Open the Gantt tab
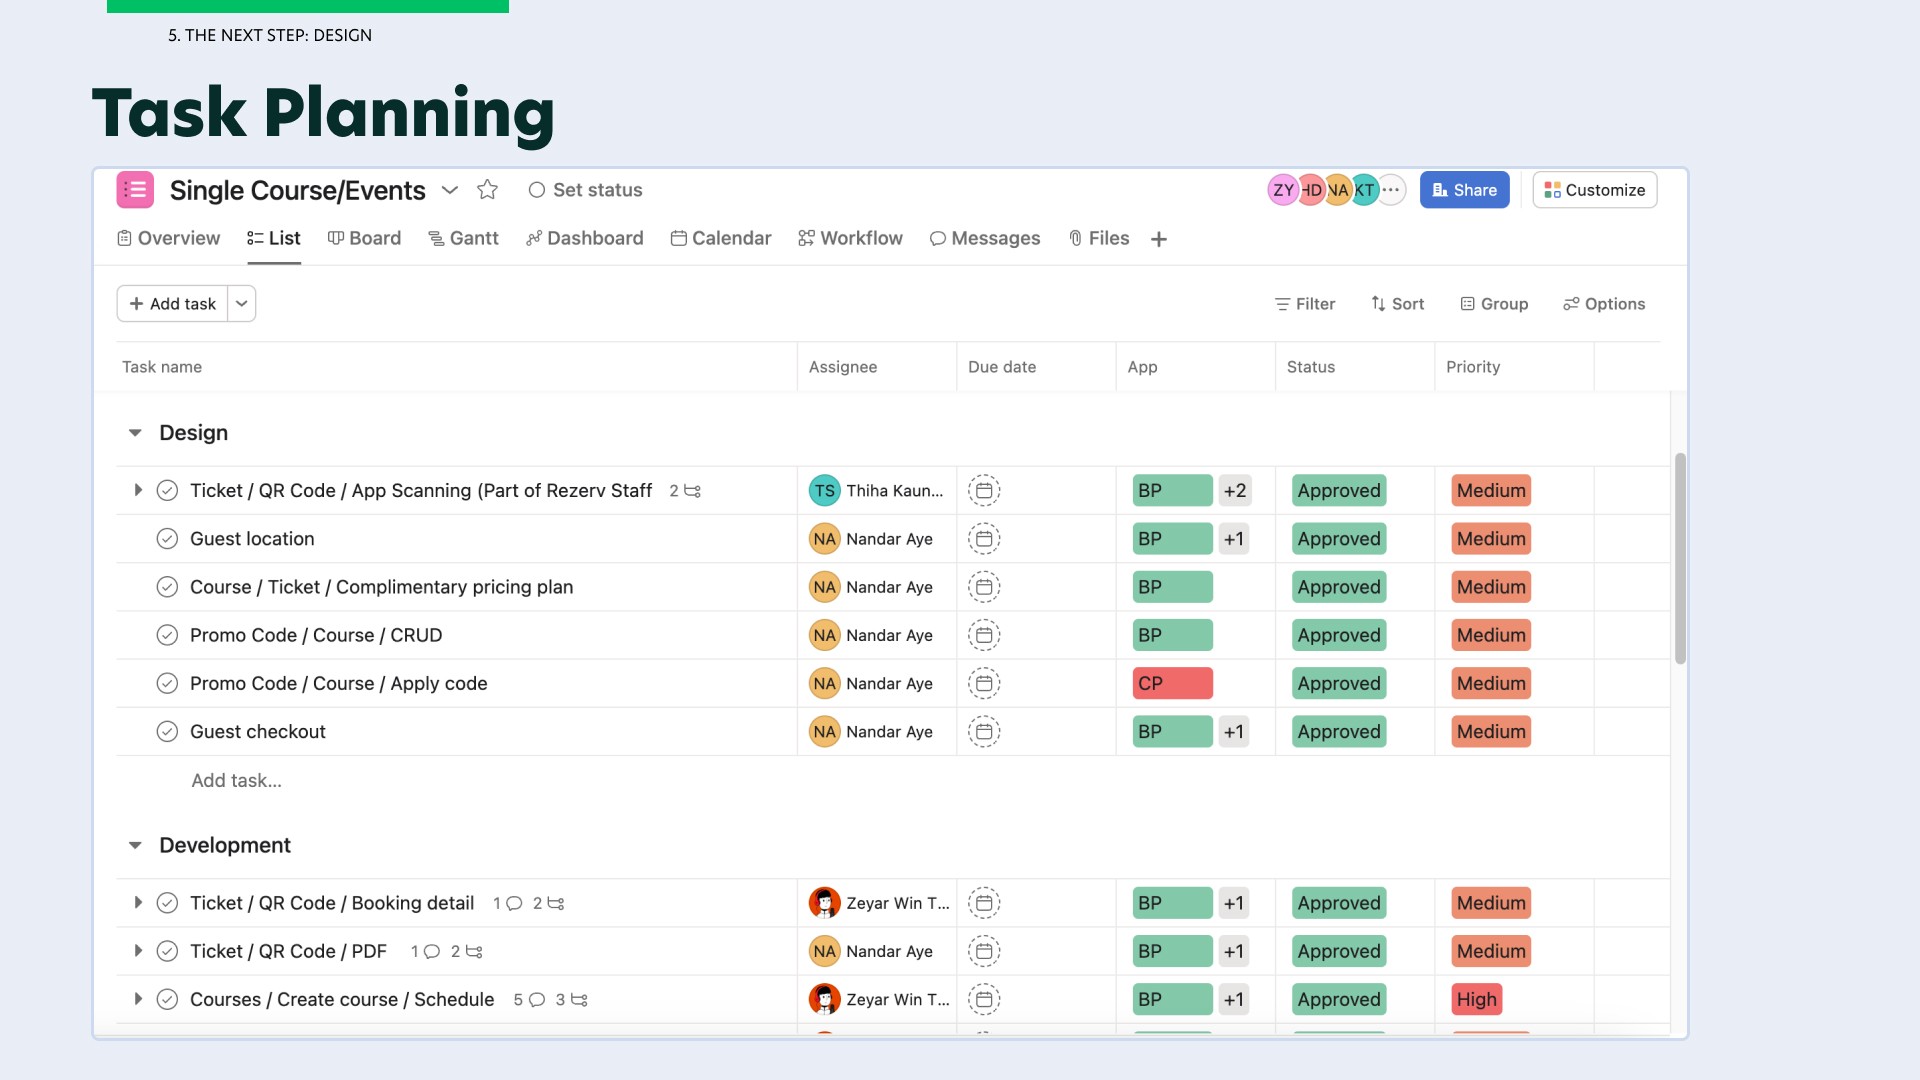This screenshot has height=1080, width=1920. click(463, 239)
